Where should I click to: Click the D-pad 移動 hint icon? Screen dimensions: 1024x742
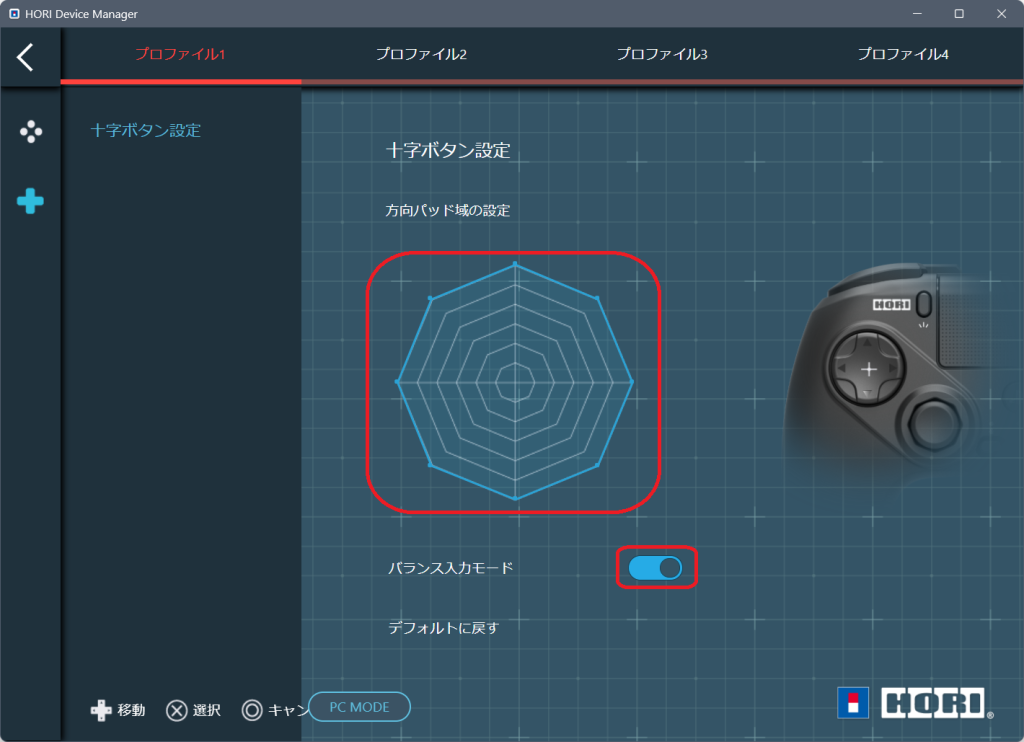pyautogui.click(x=101, y=710)
